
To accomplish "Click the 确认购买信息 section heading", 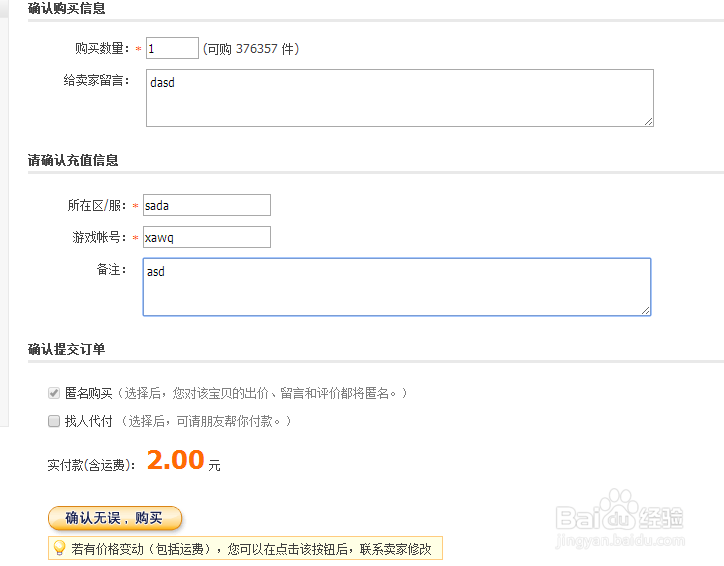I will pyautogui.click(x=66, y=9).
